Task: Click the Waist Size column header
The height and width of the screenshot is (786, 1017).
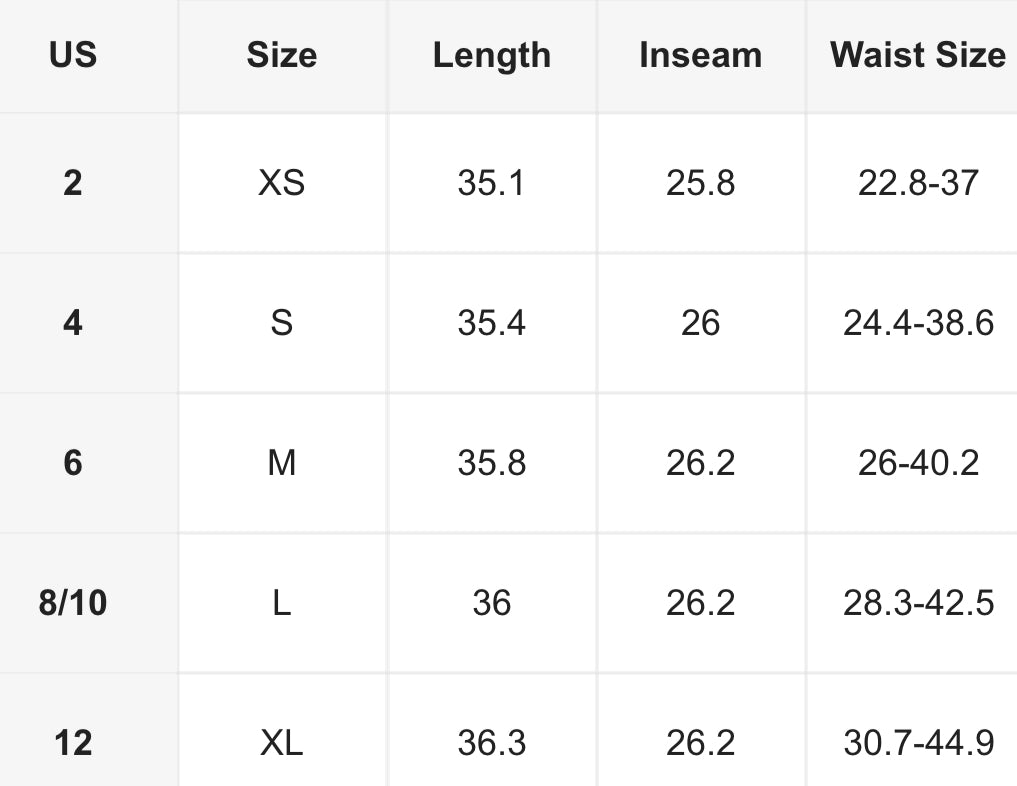Action: pyautogui.click(x=917, y=55)
